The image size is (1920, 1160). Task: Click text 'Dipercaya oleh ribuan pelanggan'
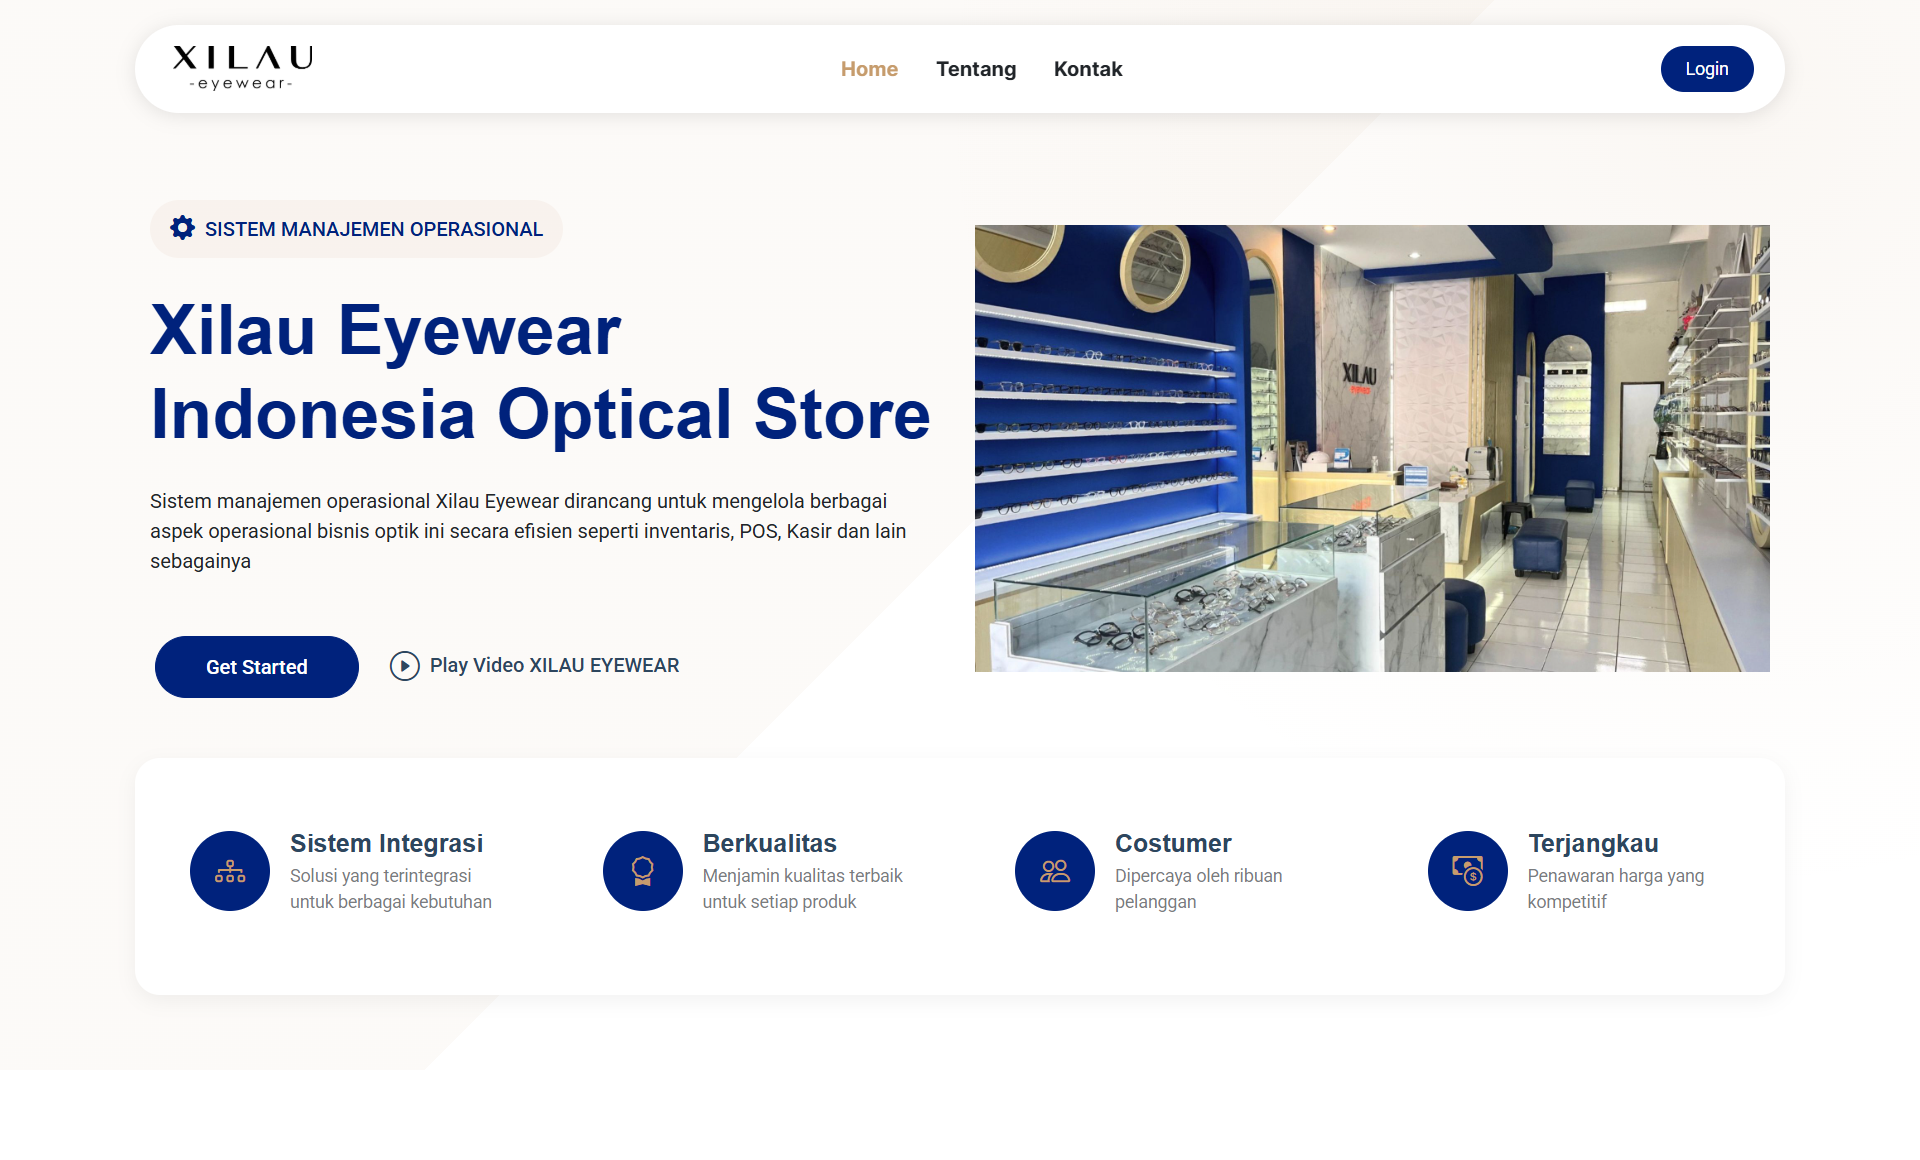[x=1199, y=888]
